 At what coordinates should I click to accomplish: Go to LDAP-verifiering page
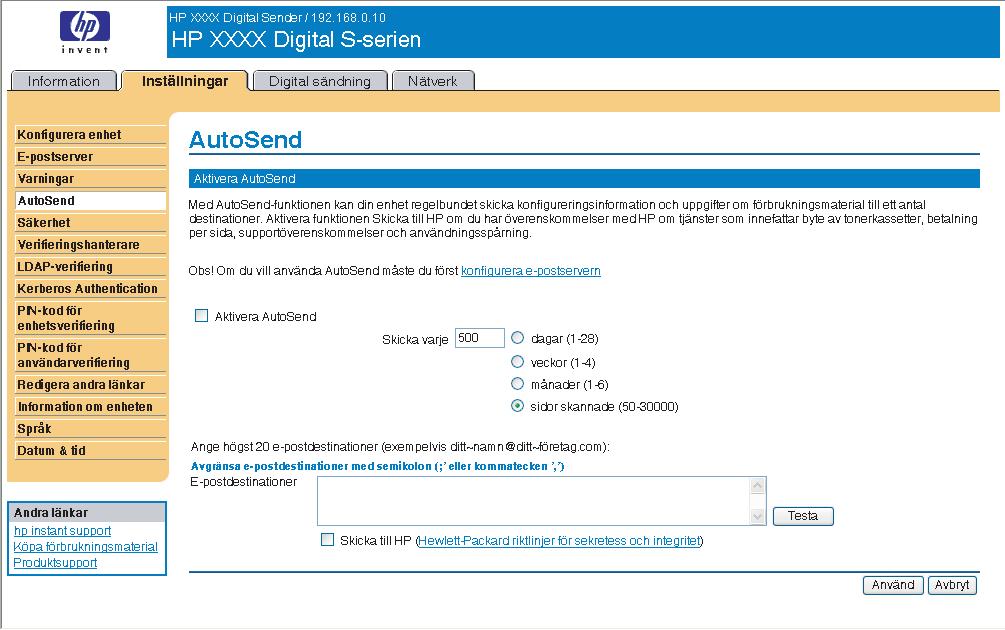(x=90, y=267)
